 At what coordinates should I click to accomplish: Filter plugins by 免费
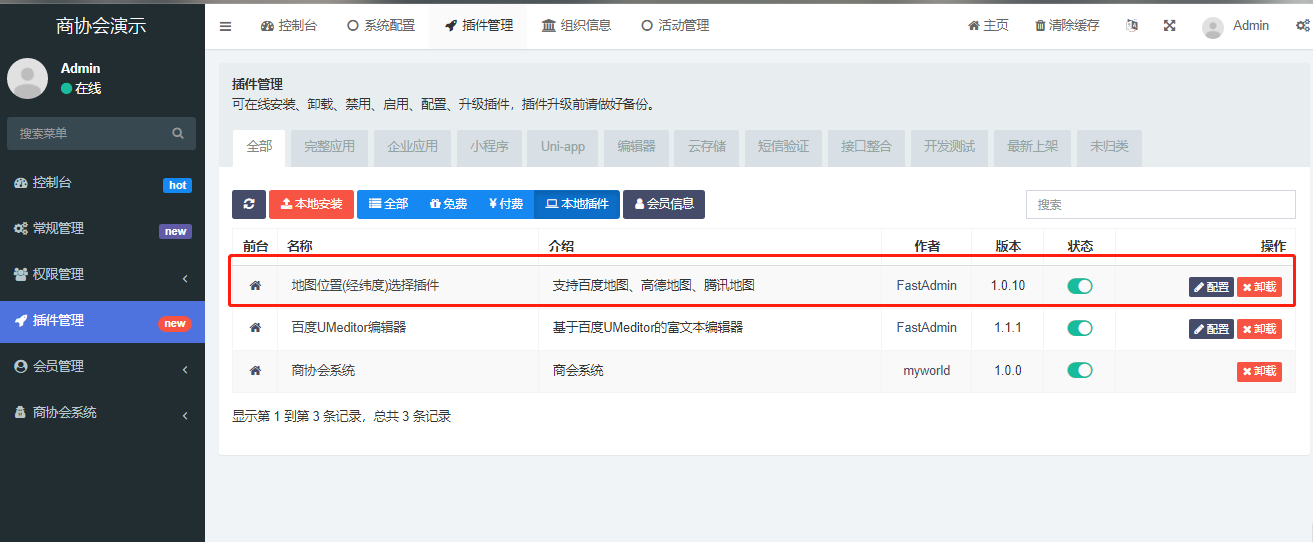(448, 204)
